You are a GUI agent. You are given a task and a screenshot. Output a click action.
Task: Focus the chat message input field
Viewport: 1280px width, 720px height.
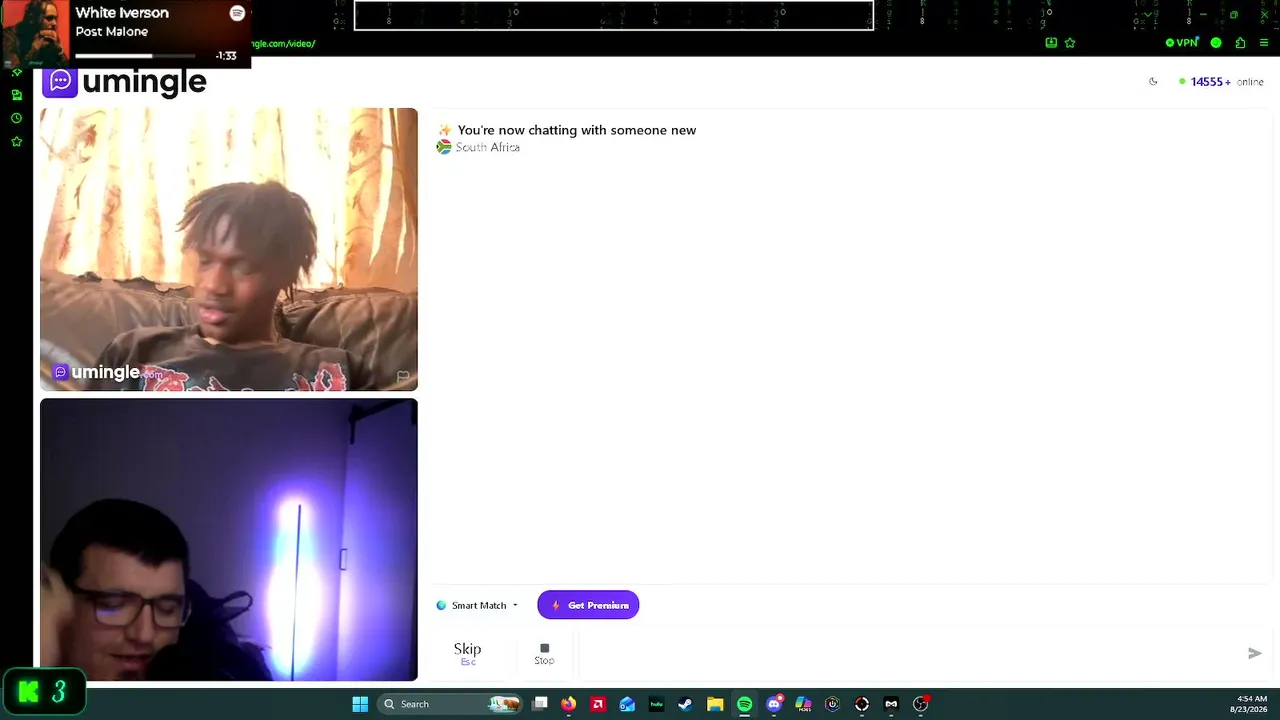pyautogui.click(x=910, y=653)
